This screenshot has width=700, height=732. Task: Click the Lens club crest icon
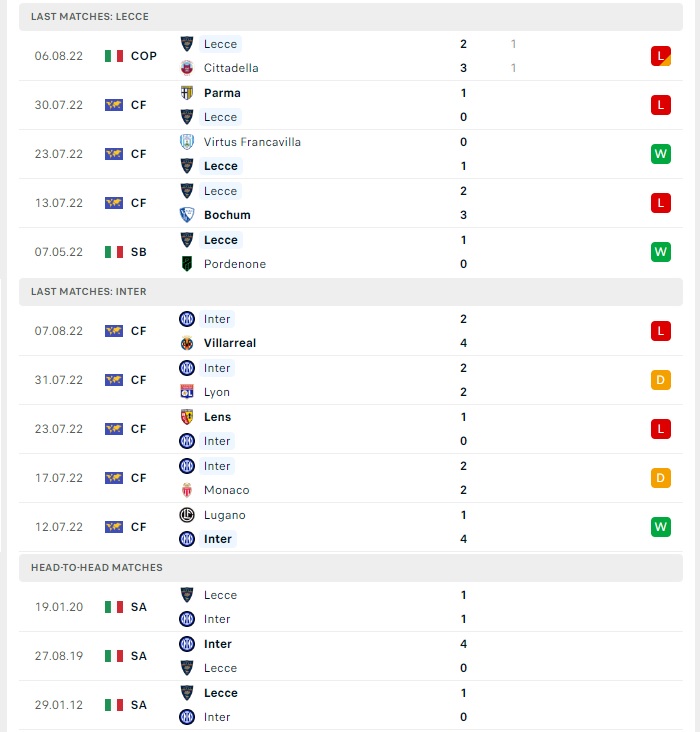click(x=187, y=417)
